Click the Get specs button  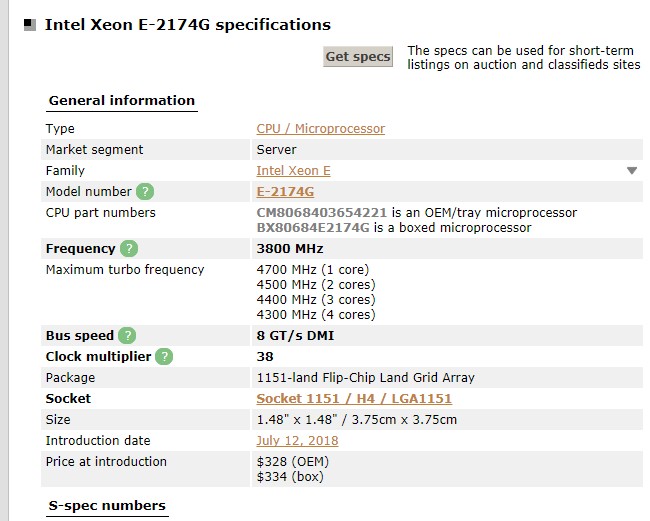pyautogui.click(x=358, y=56)
